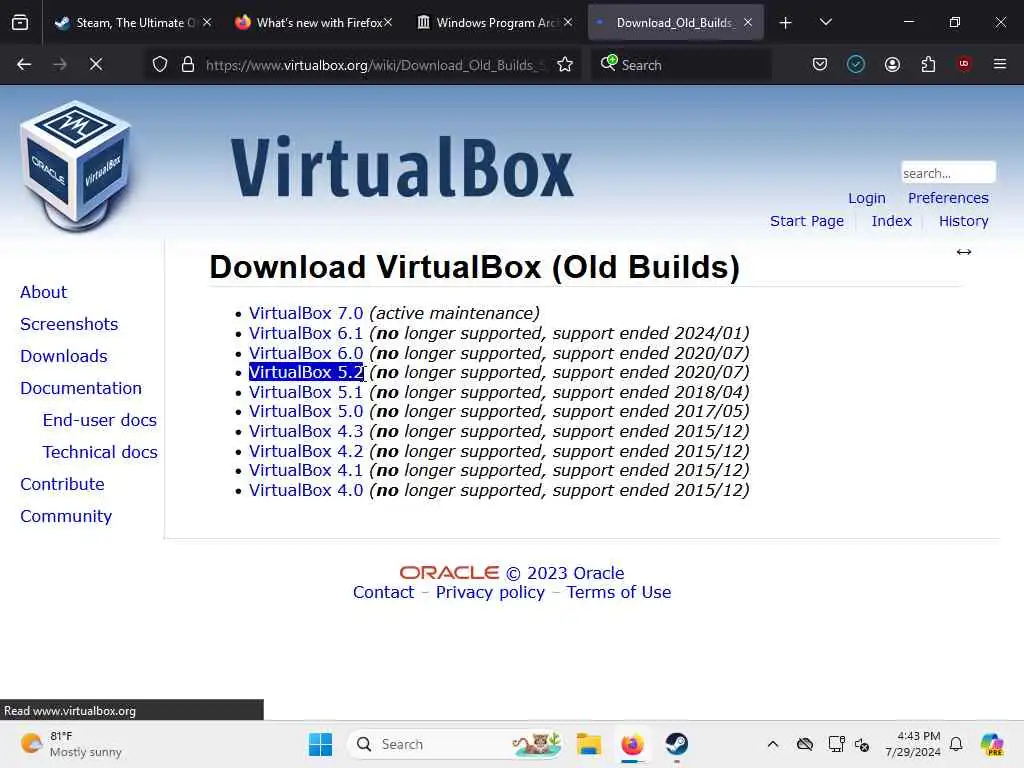Screen dimensions: 1024x768
Task: Switch to the Steam, The Ultimate tab
Action: [x=133, y=23]
